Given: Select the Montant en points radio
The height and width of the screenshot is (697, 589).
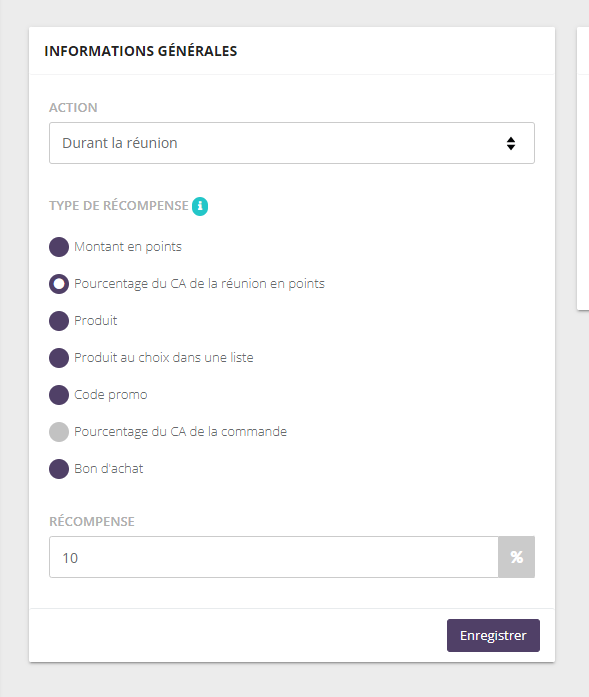Looking at the screenshot, I should pos(59,247).
